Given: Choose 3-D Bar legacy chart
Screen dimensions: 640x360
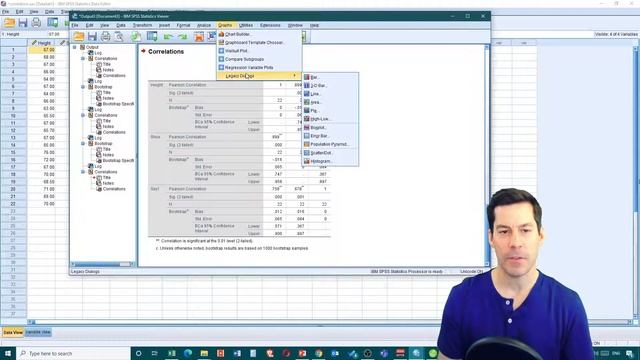Looking at the screenshot, I should (330, 86).
